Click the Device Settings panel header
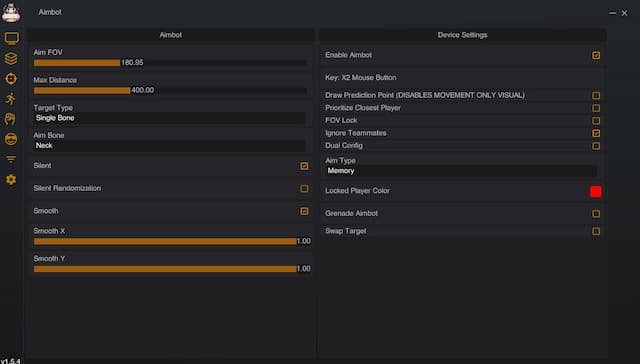640x364 pixels. tap(462, 35)
